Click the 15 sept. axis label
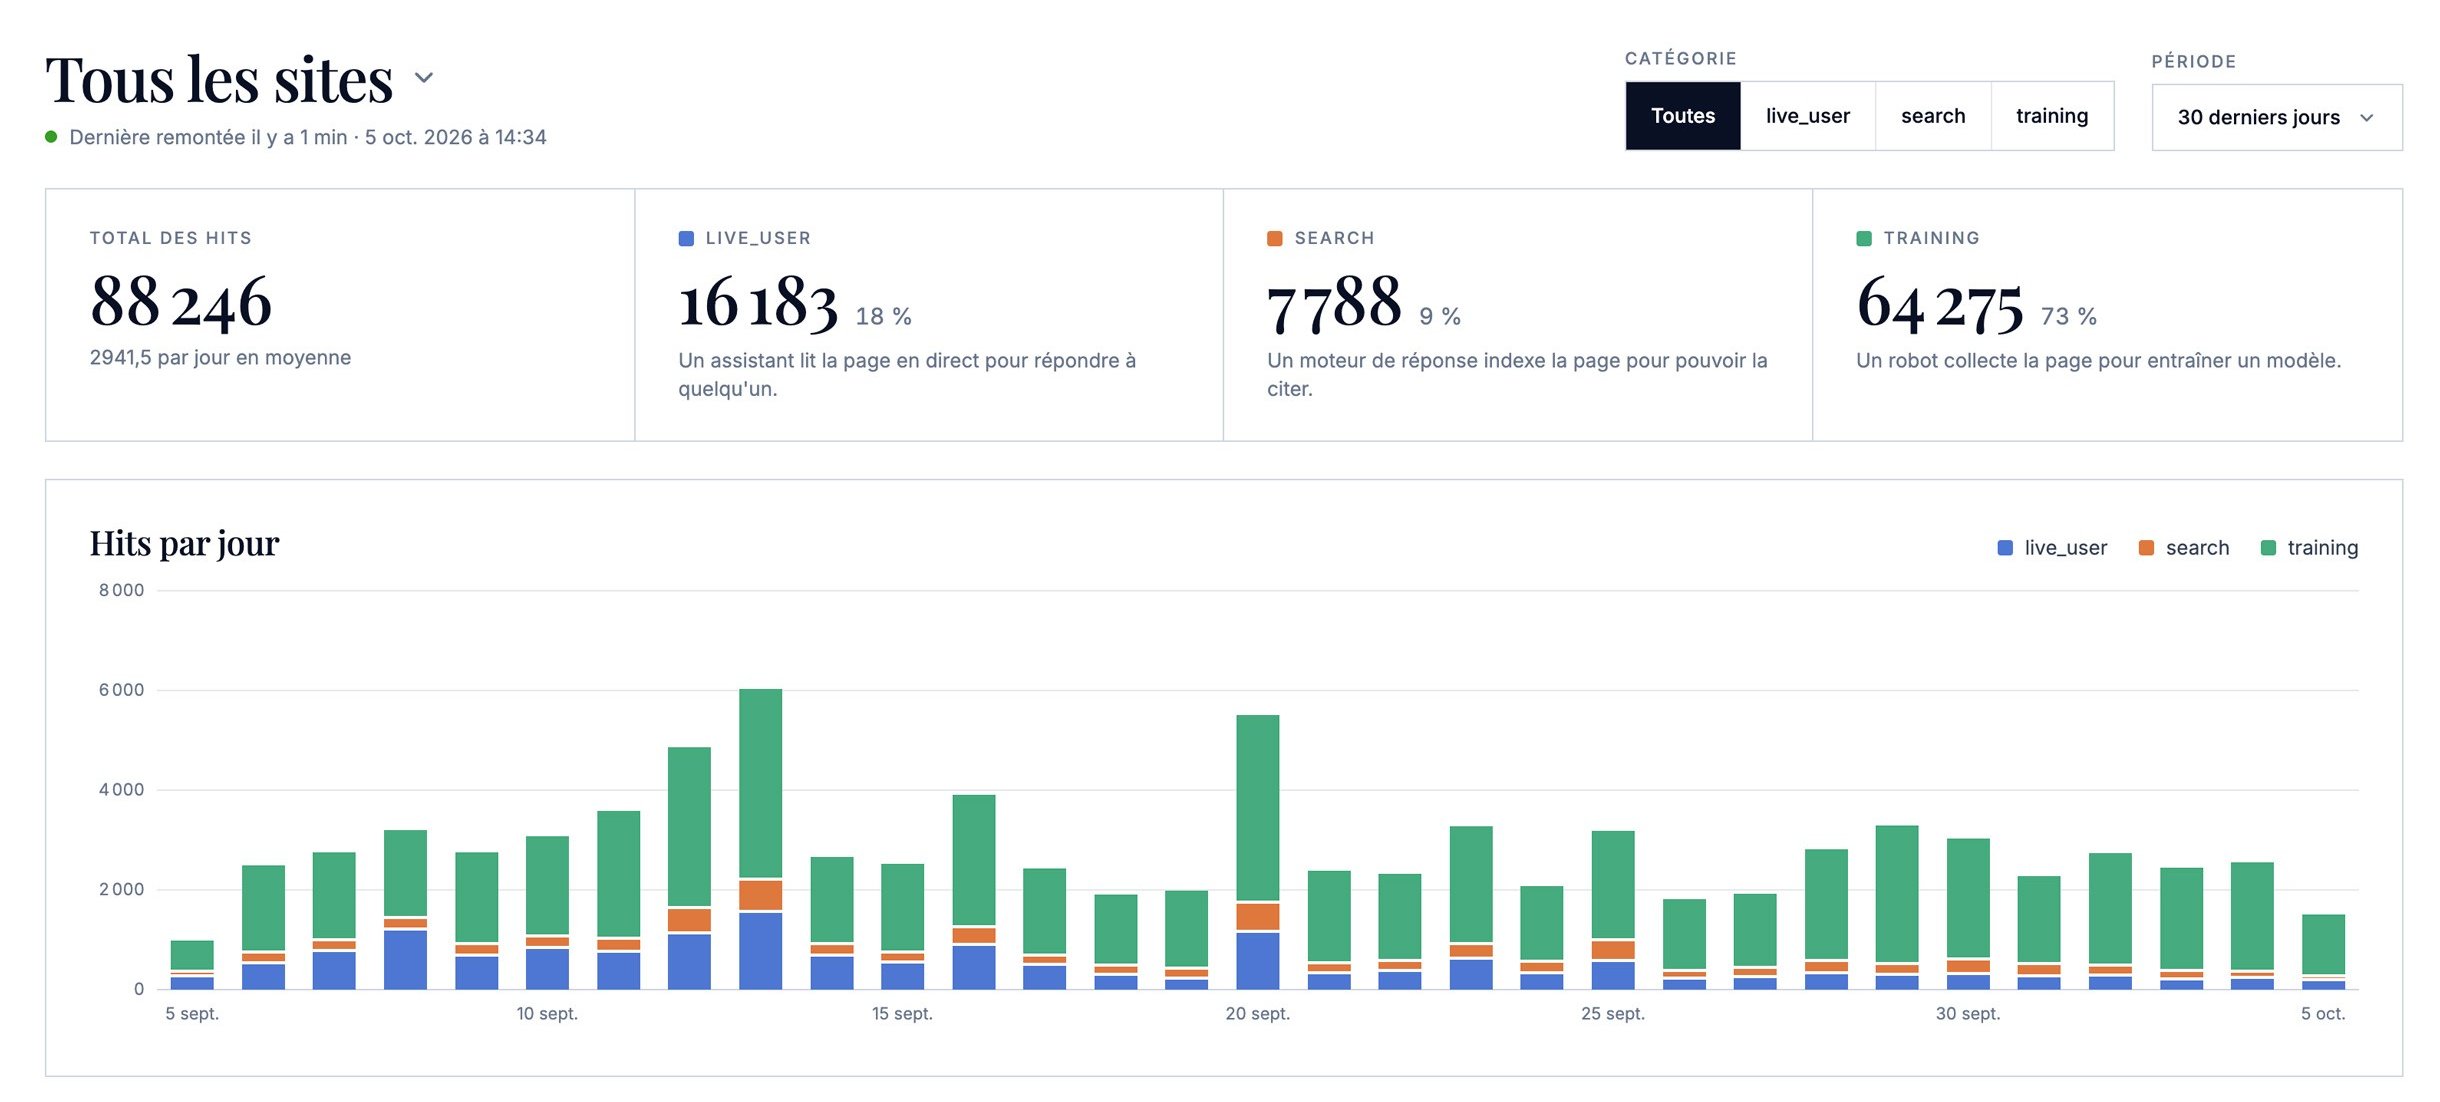This screenshot has width=2440, height=1102. point(902,1014)
